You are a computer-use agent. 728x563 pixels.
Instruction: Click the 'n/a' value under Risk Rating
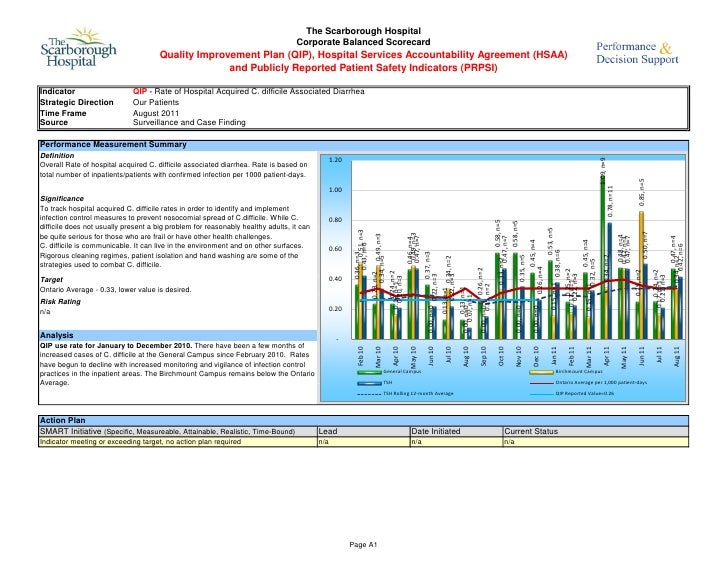click(45, 311)
